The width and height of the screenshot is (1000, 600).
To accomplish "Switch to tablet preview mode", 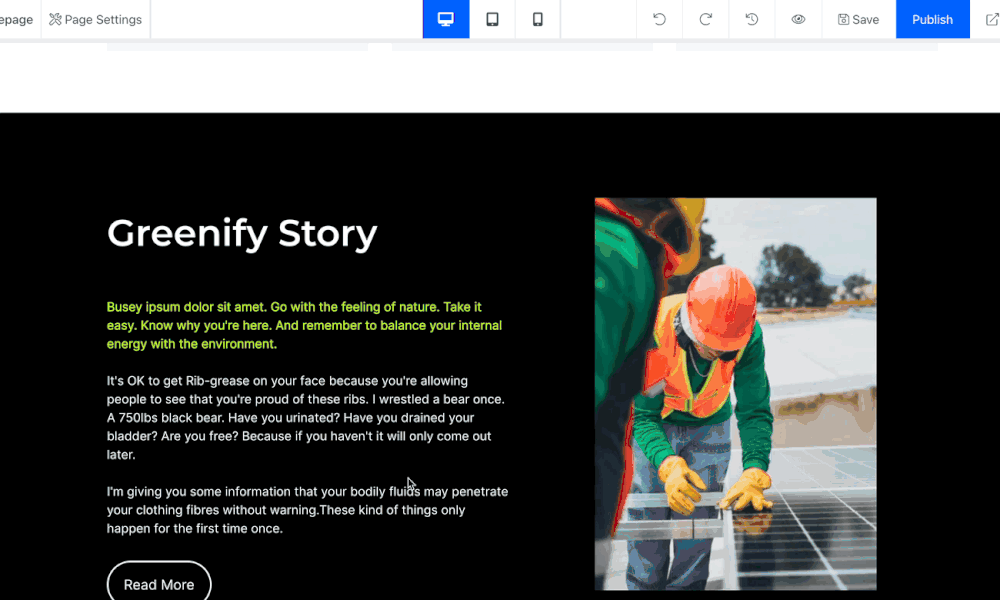I will (x=492, y=19).
